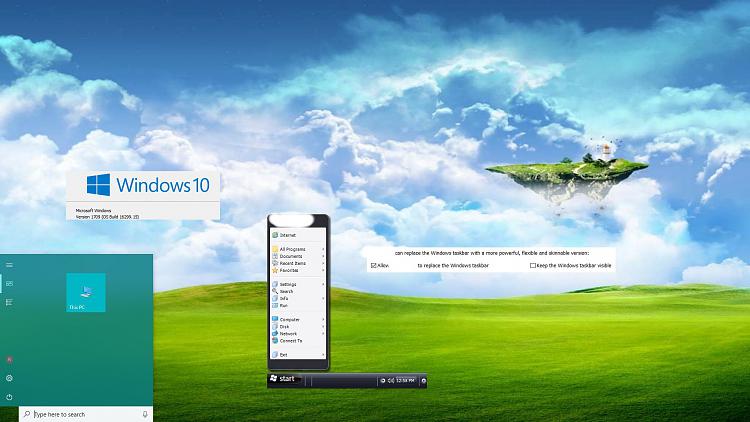Click the microphone icon in search box

point(145,414)
